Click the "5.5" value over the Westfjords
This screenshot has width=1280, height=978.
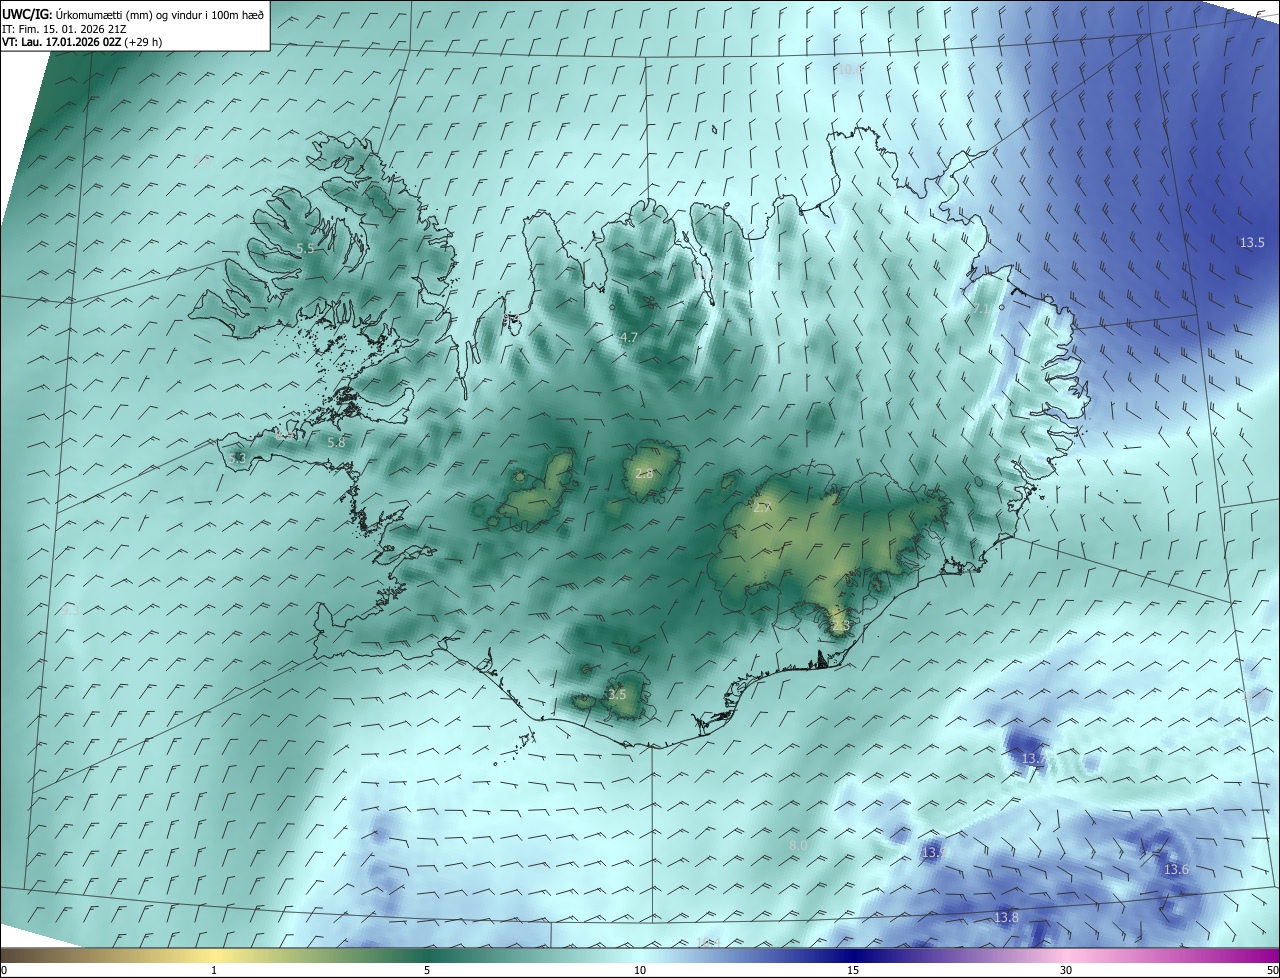click(x=306, y=248)
